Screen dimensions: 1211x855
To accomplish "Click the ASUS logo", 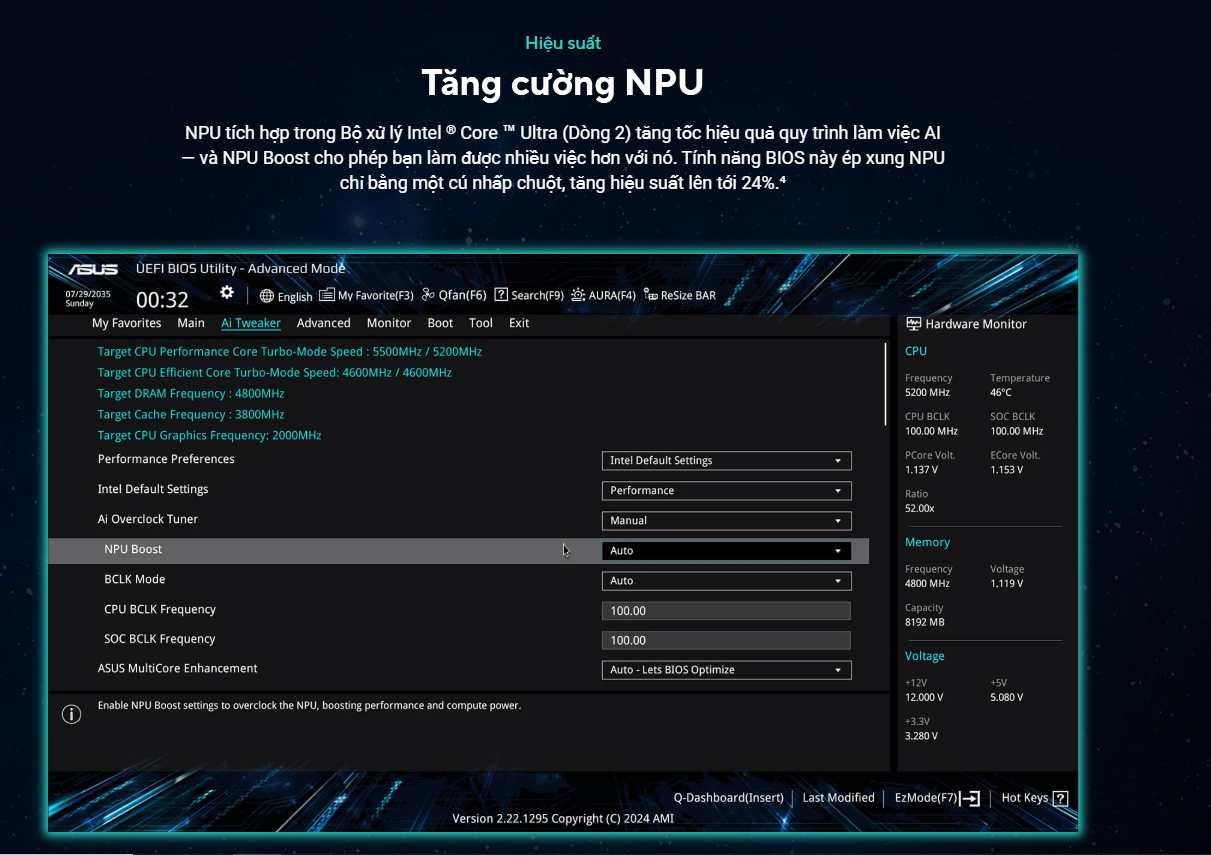I will point(93,269).
